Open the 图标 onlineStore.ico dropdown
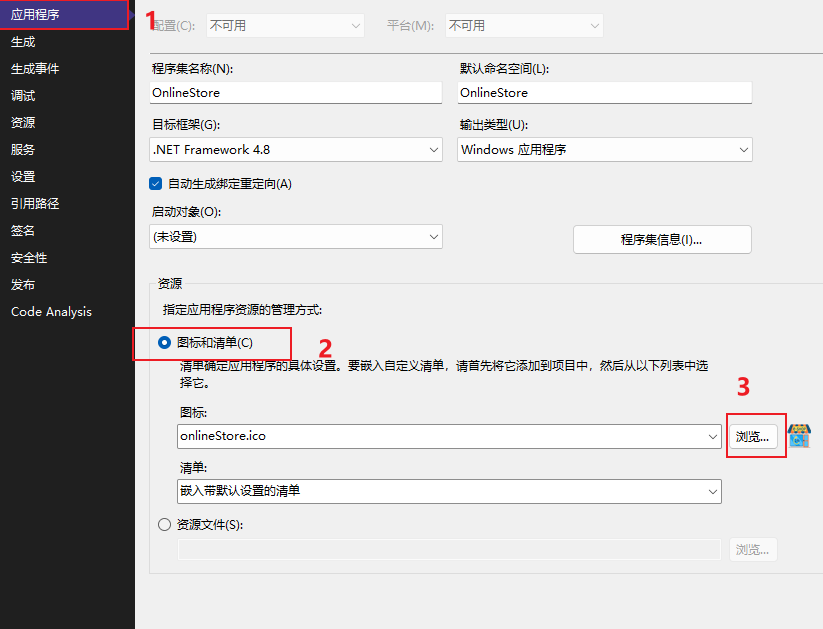This screenshot has height=629, width=823. 449,436
